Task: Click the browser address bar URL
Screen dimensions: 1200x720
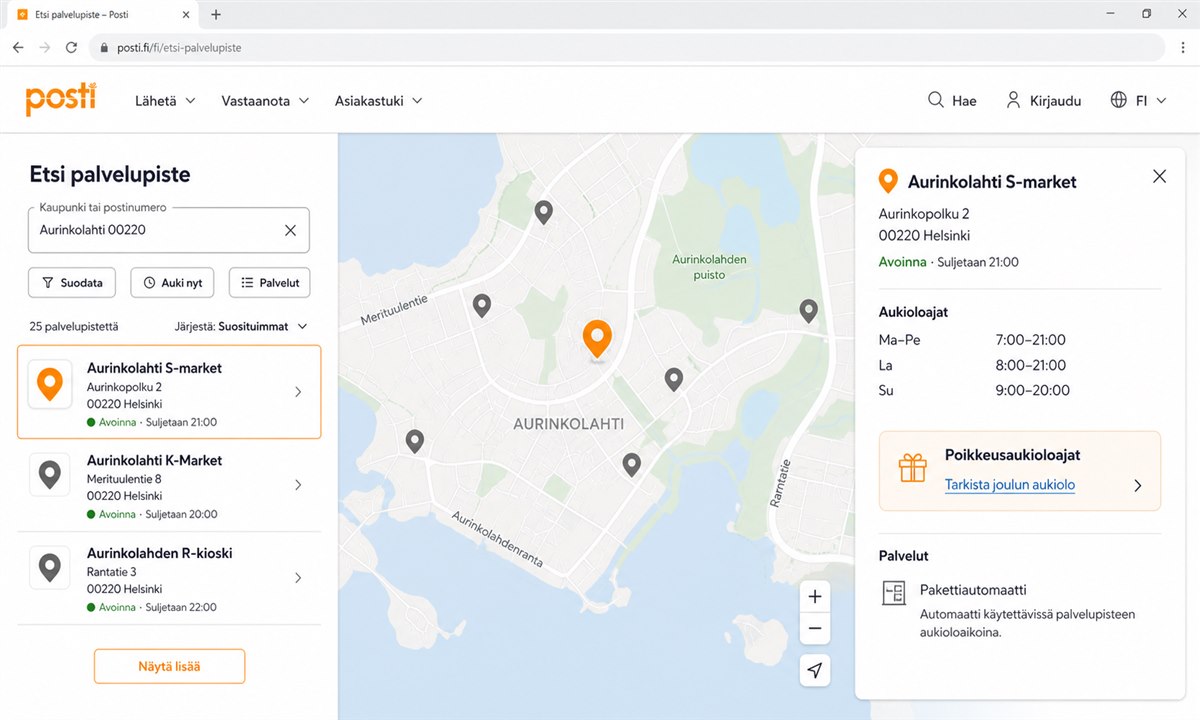Action: [x=180, y=47]
